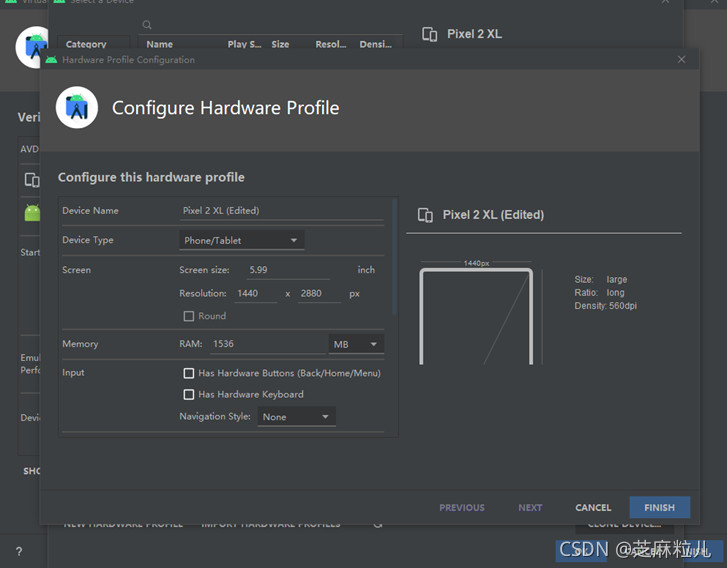Click the resolution height field 2880
This screenshot has width=727, height=568.
point(319,294)
